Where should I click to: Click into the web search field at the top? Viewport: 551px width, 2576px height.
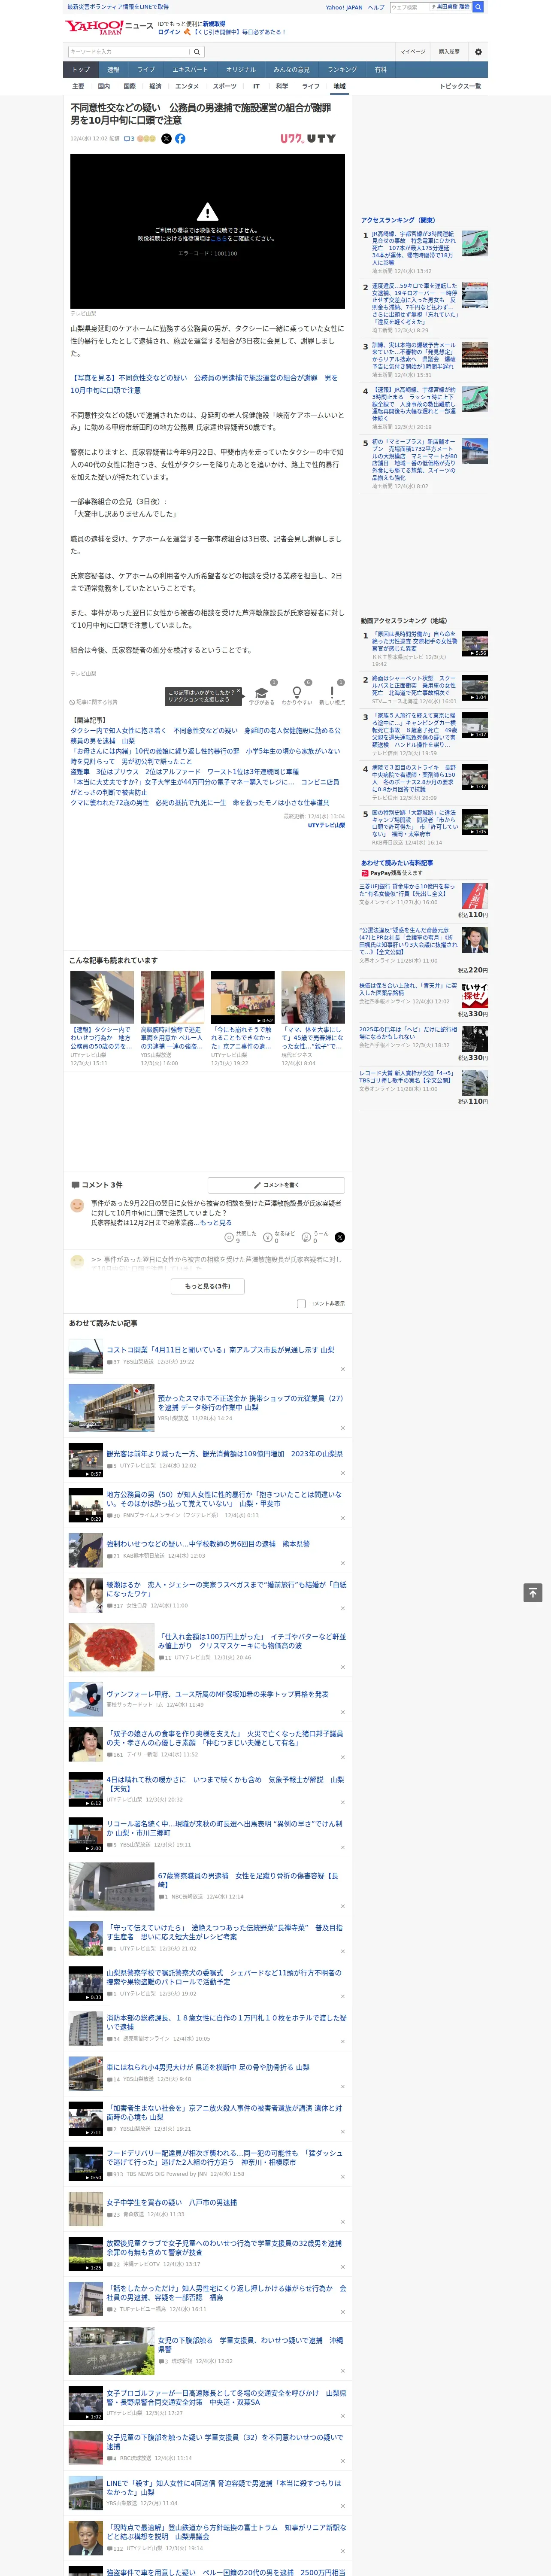[x=410, y=7]
